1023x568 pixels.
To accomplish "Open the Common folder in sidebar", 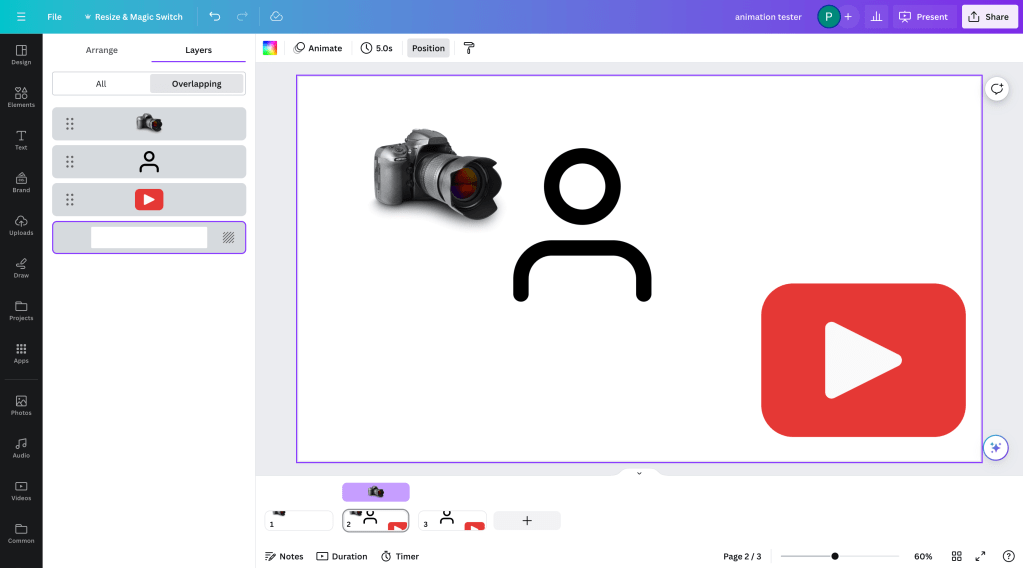I will tap(21, 533).
